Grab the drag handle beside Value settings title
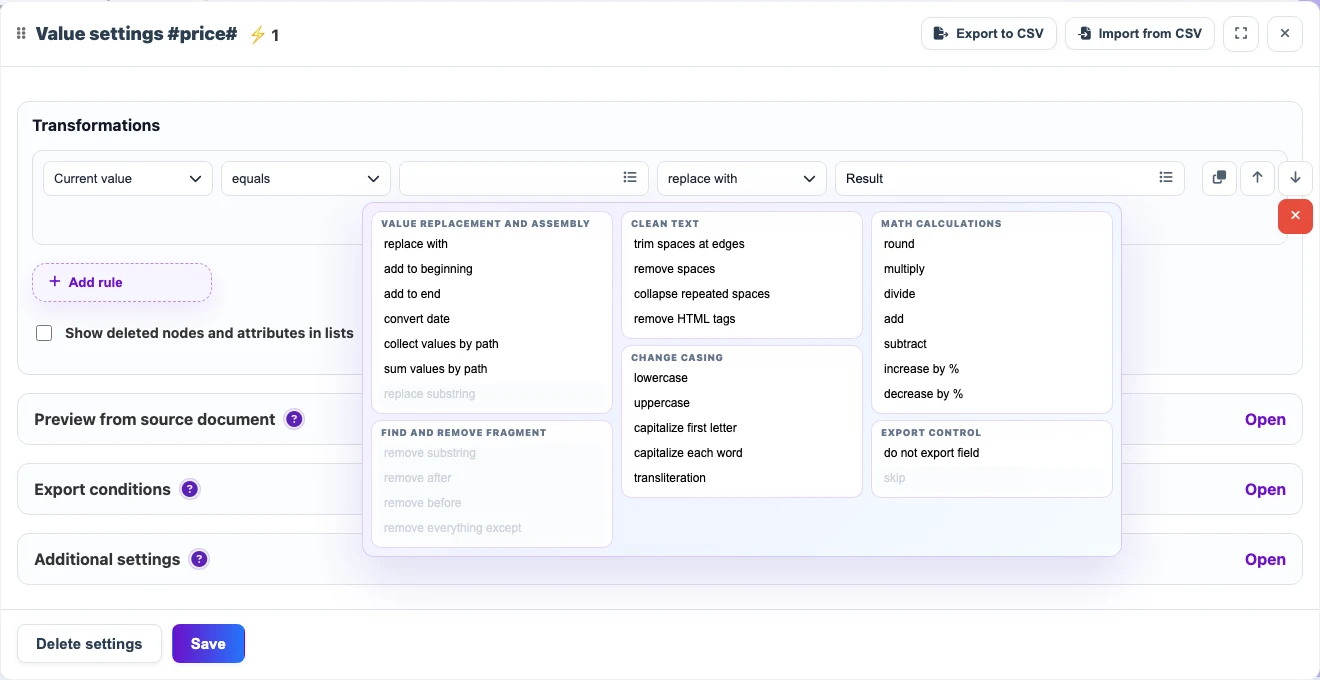The image size is (1320, 680). pos(21,34)
